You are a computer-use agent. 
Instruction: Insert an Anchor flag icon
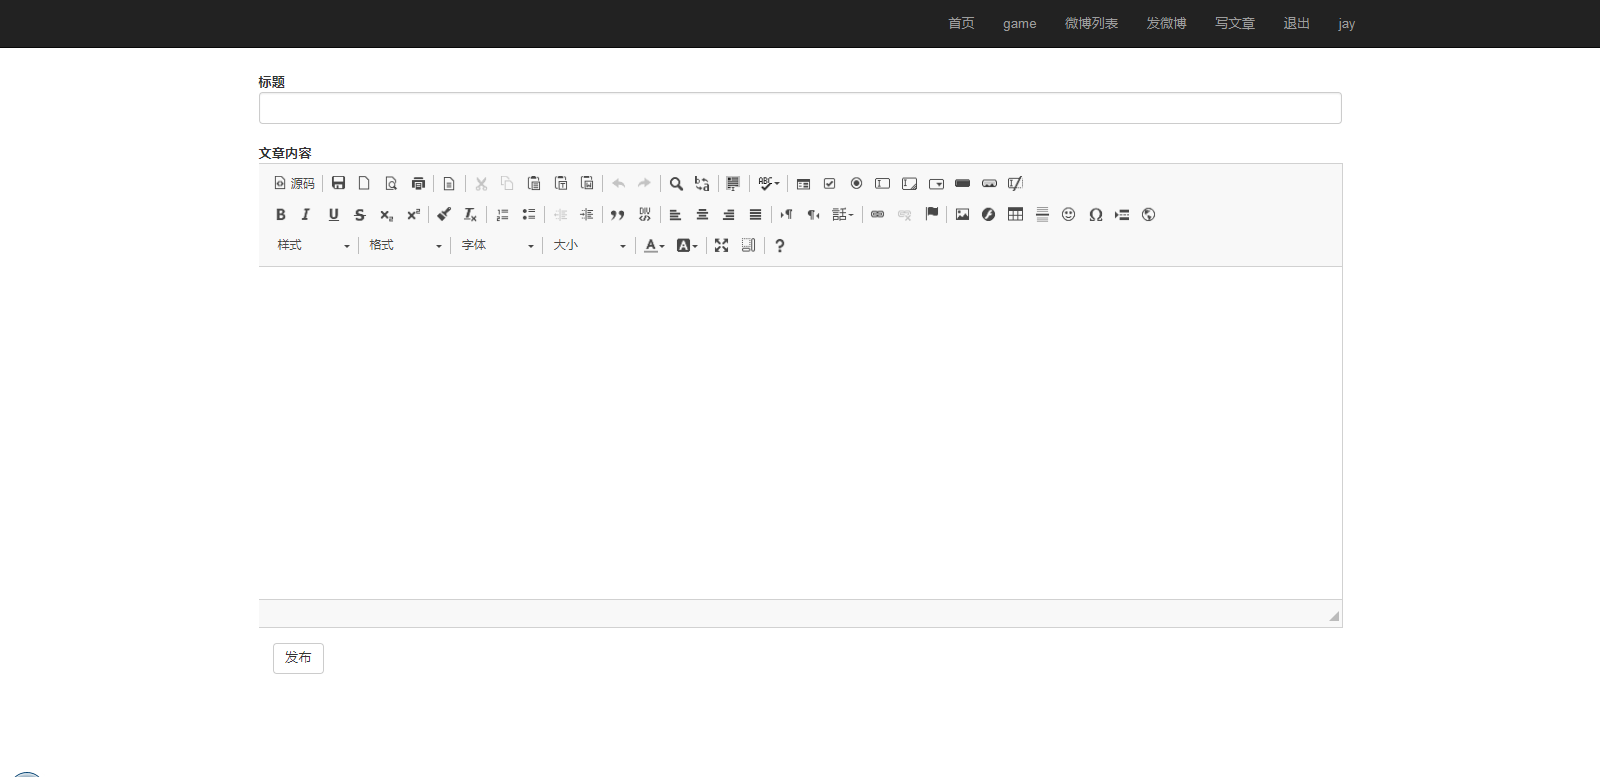(931, 215)
